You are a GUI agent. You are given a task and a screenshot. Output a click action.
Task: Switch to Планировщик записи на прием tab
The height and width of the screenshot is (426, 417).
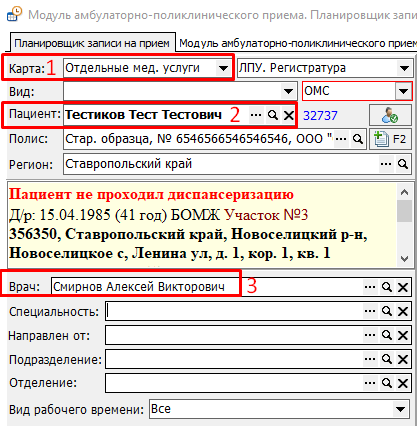tap(92, 43)
